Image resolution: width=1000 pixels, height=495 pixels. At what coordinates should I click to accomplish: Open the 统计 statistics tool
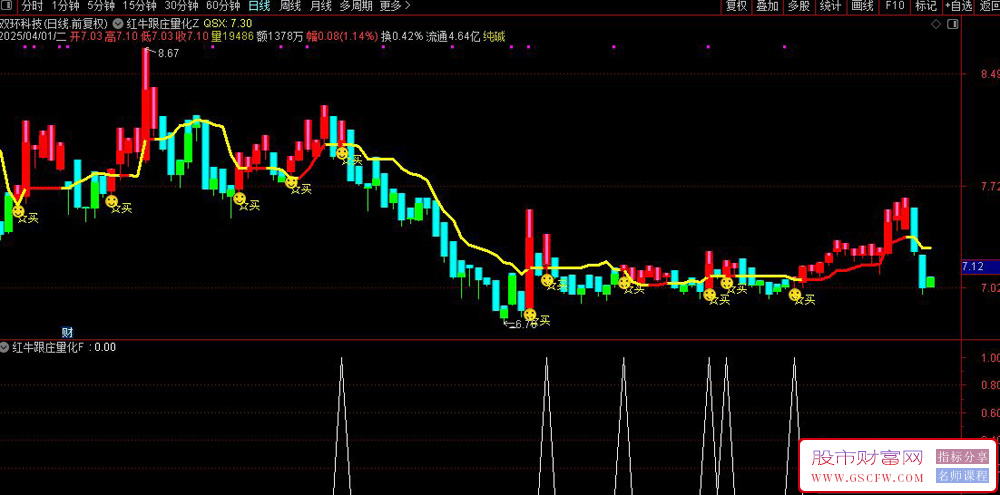pyautogui.click(x=830, y=6)
